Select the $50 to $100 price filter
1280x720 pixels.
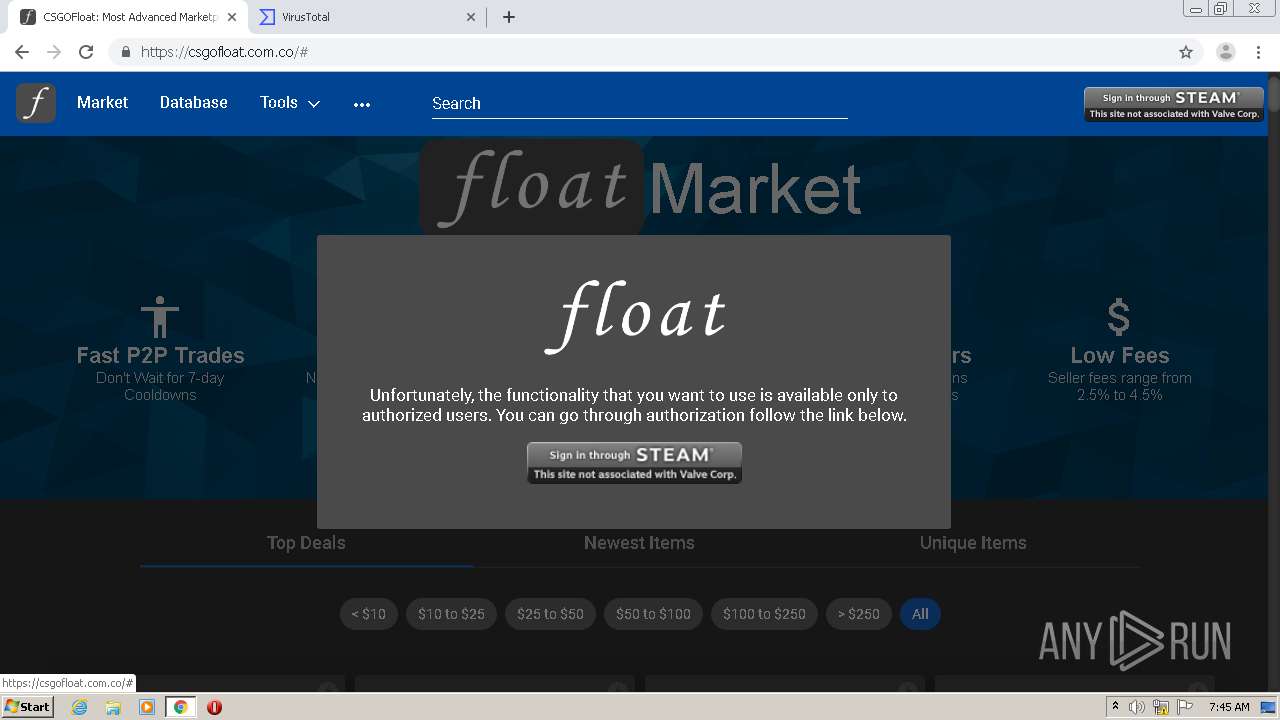pyautogui.click(x=653, y=614)
